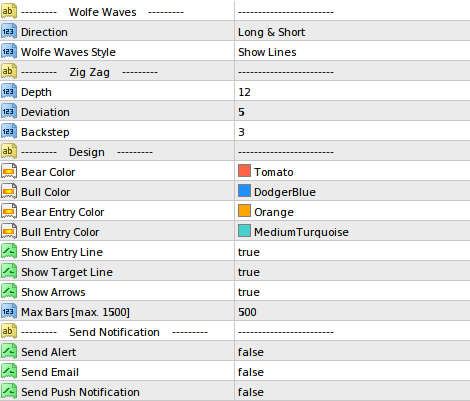Toggle the Show Arrows true value
470x401 pixels.
[x=249, y=292]
